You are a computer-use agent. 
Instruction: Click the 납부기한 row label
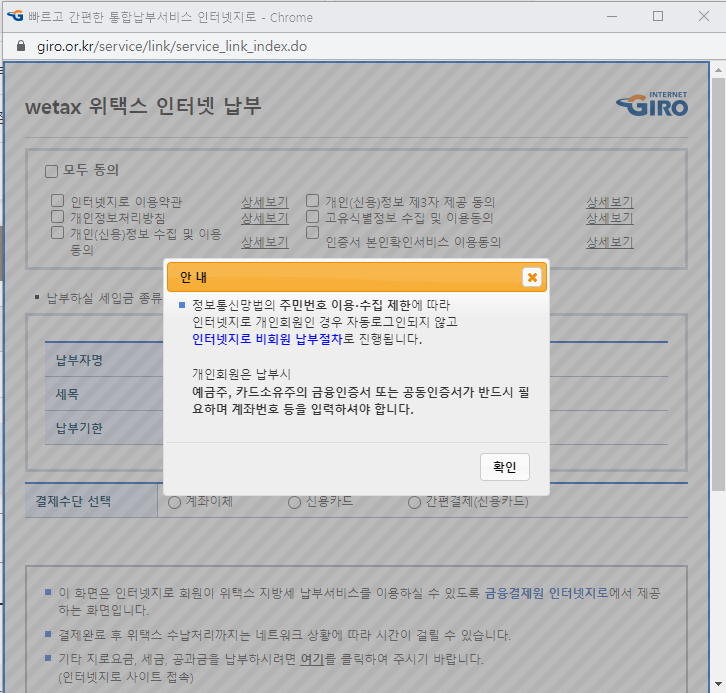tap(79, 428)
